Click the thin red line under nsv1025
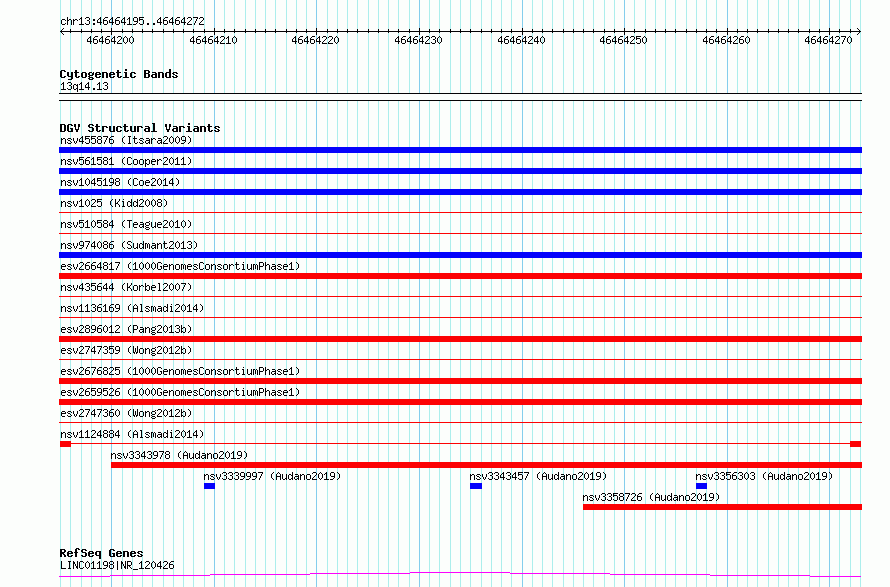 pyautogui.click(x=460, y=213)
